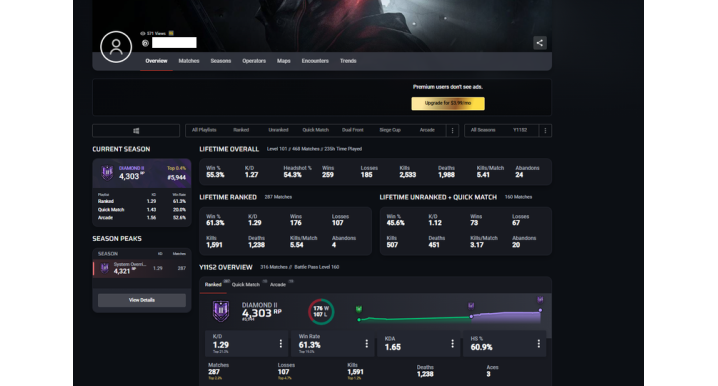Filter by Unranked playlist
This screenshot has width=718, height=386.
click(278, 130)
